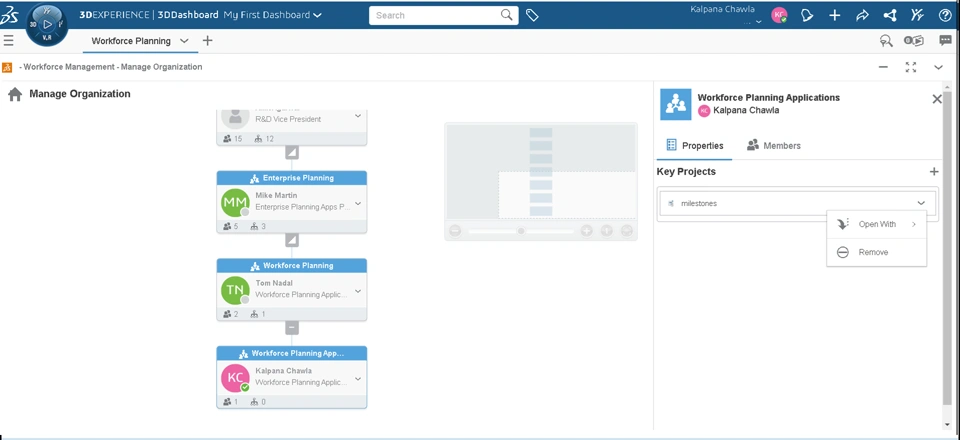Maximize the widget to fullscreen
This screenshot has width=960, height=440.
pos(911,67)
